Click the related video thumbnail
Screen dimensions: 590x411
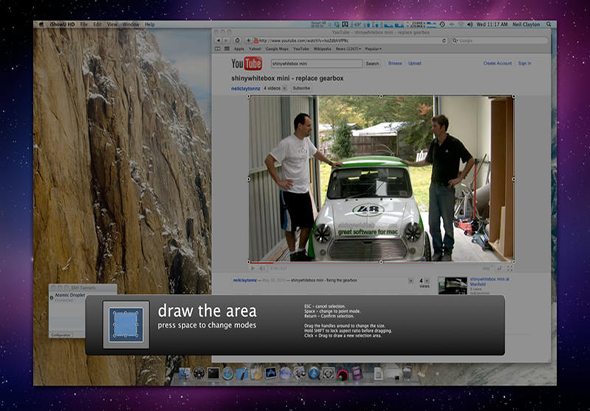pos(453,286)
